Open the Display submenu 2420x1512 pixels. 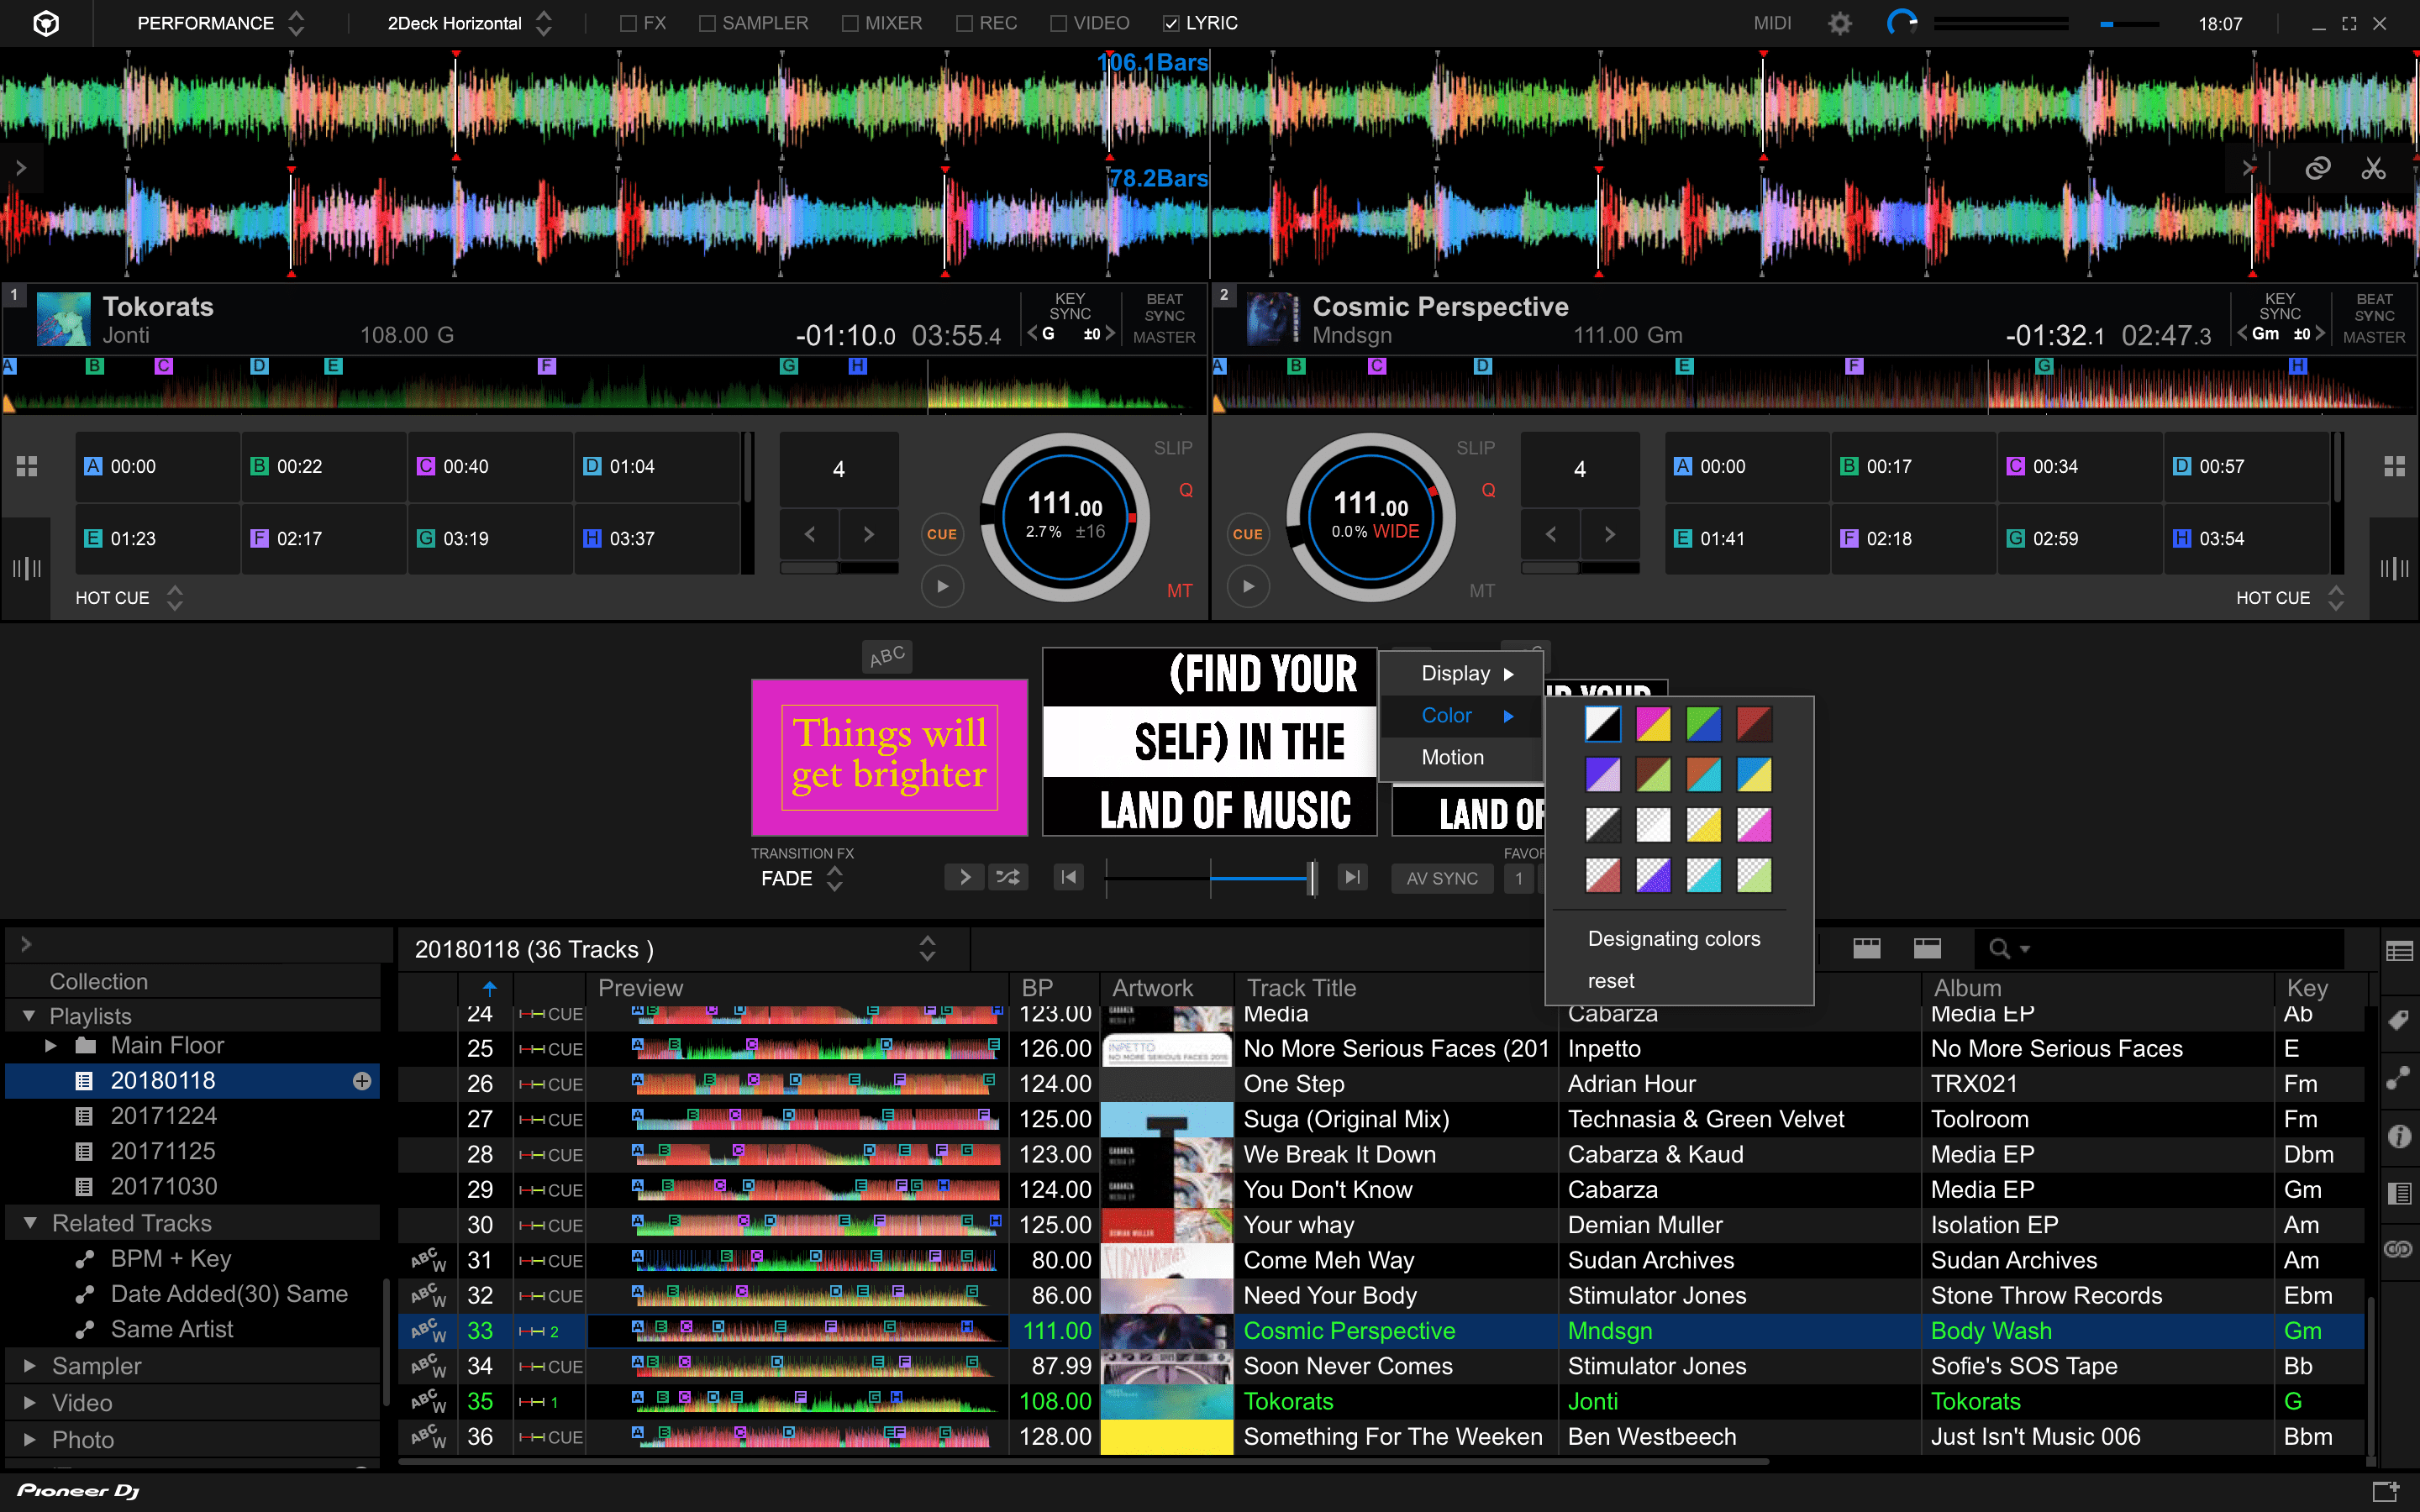(x=1463, y=674)
